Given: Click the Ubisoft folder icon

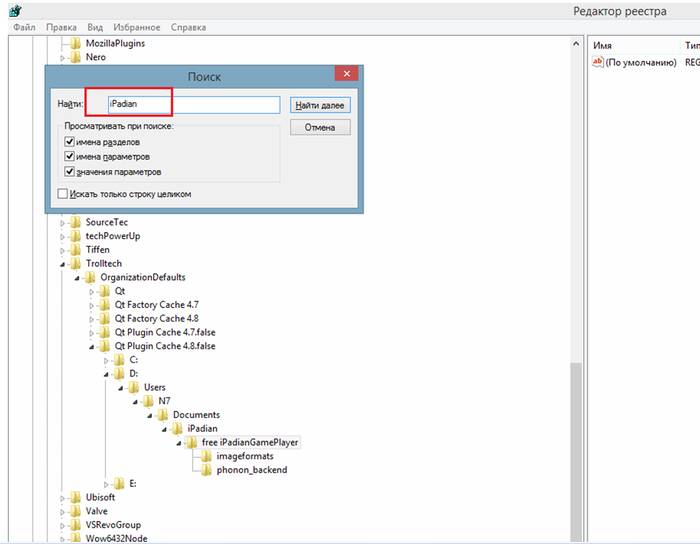Looking at the screenshot, I should pos(76,497).
